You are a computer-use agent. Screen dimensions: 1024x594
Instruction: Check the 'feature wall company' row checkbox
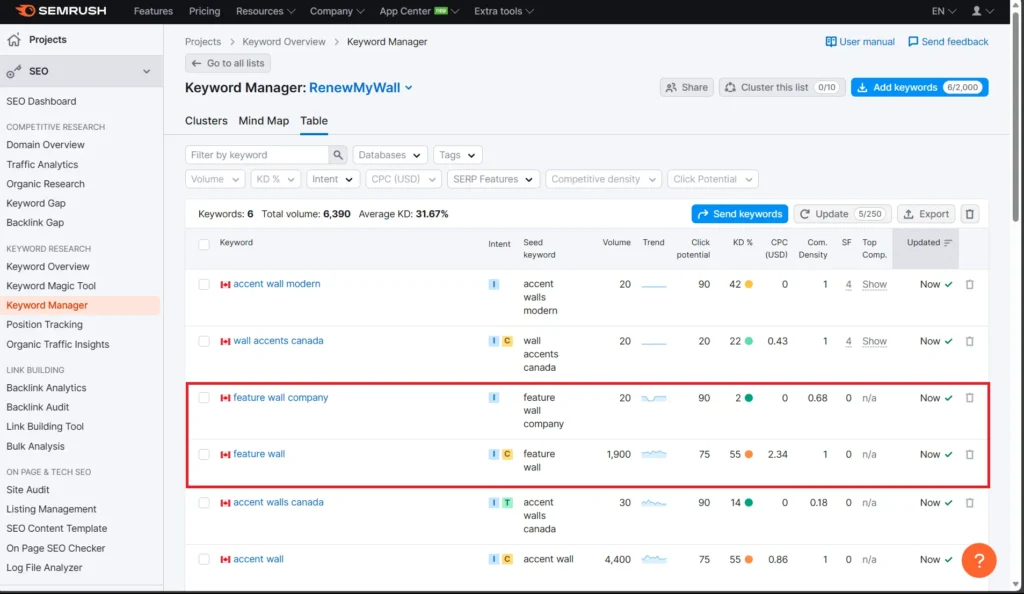(204, 398)
